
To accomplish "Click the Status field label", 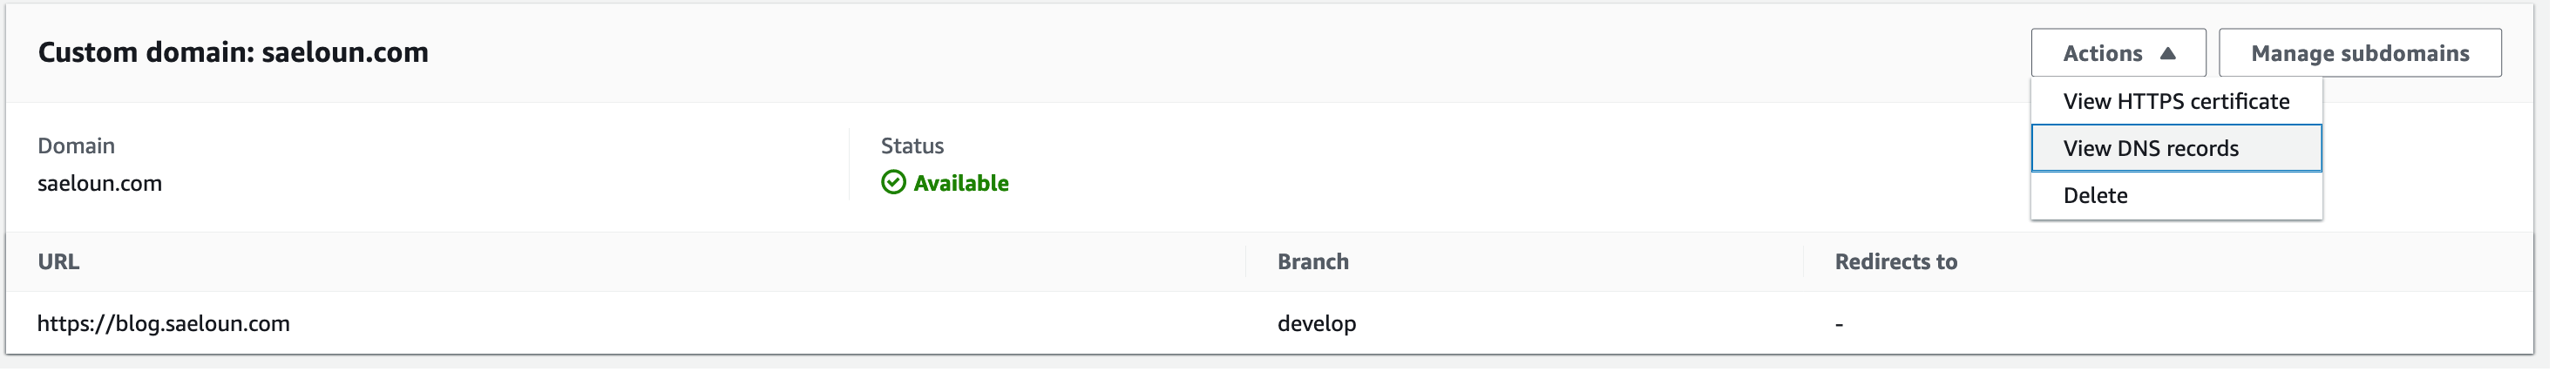I will point(911,146).
